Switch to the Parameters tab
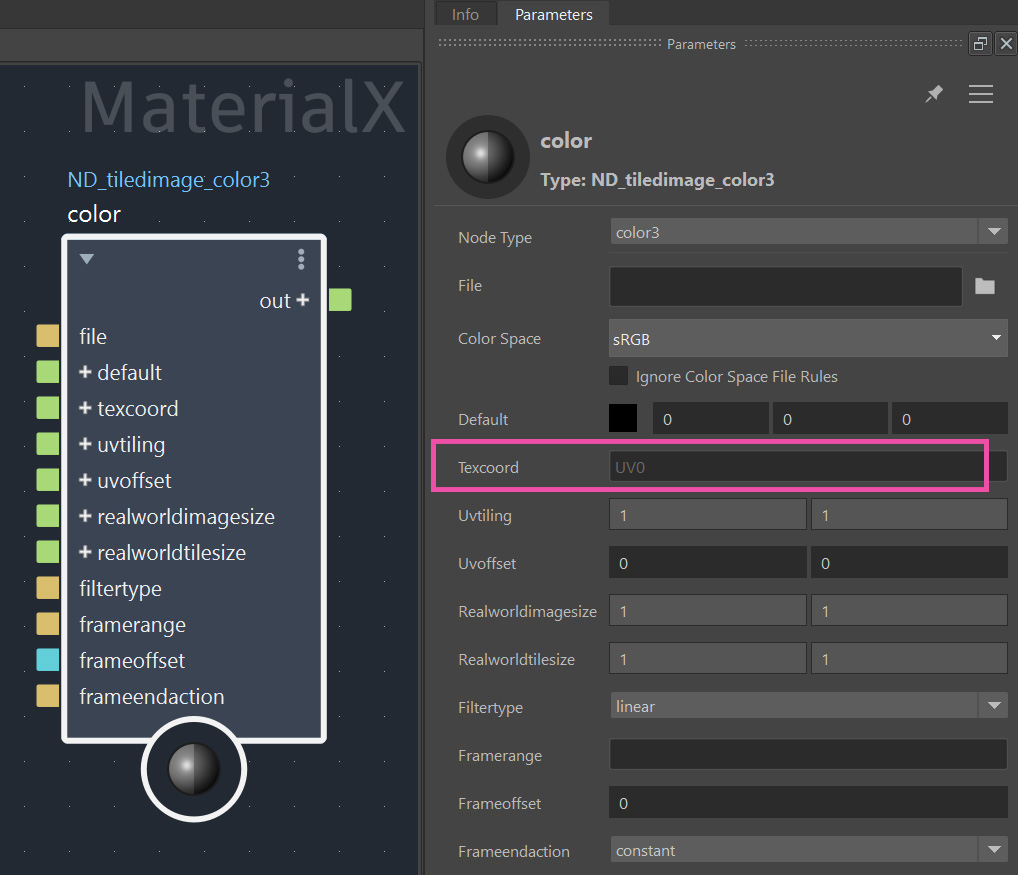Screen dimensions: 1018x875 (553, 14)
